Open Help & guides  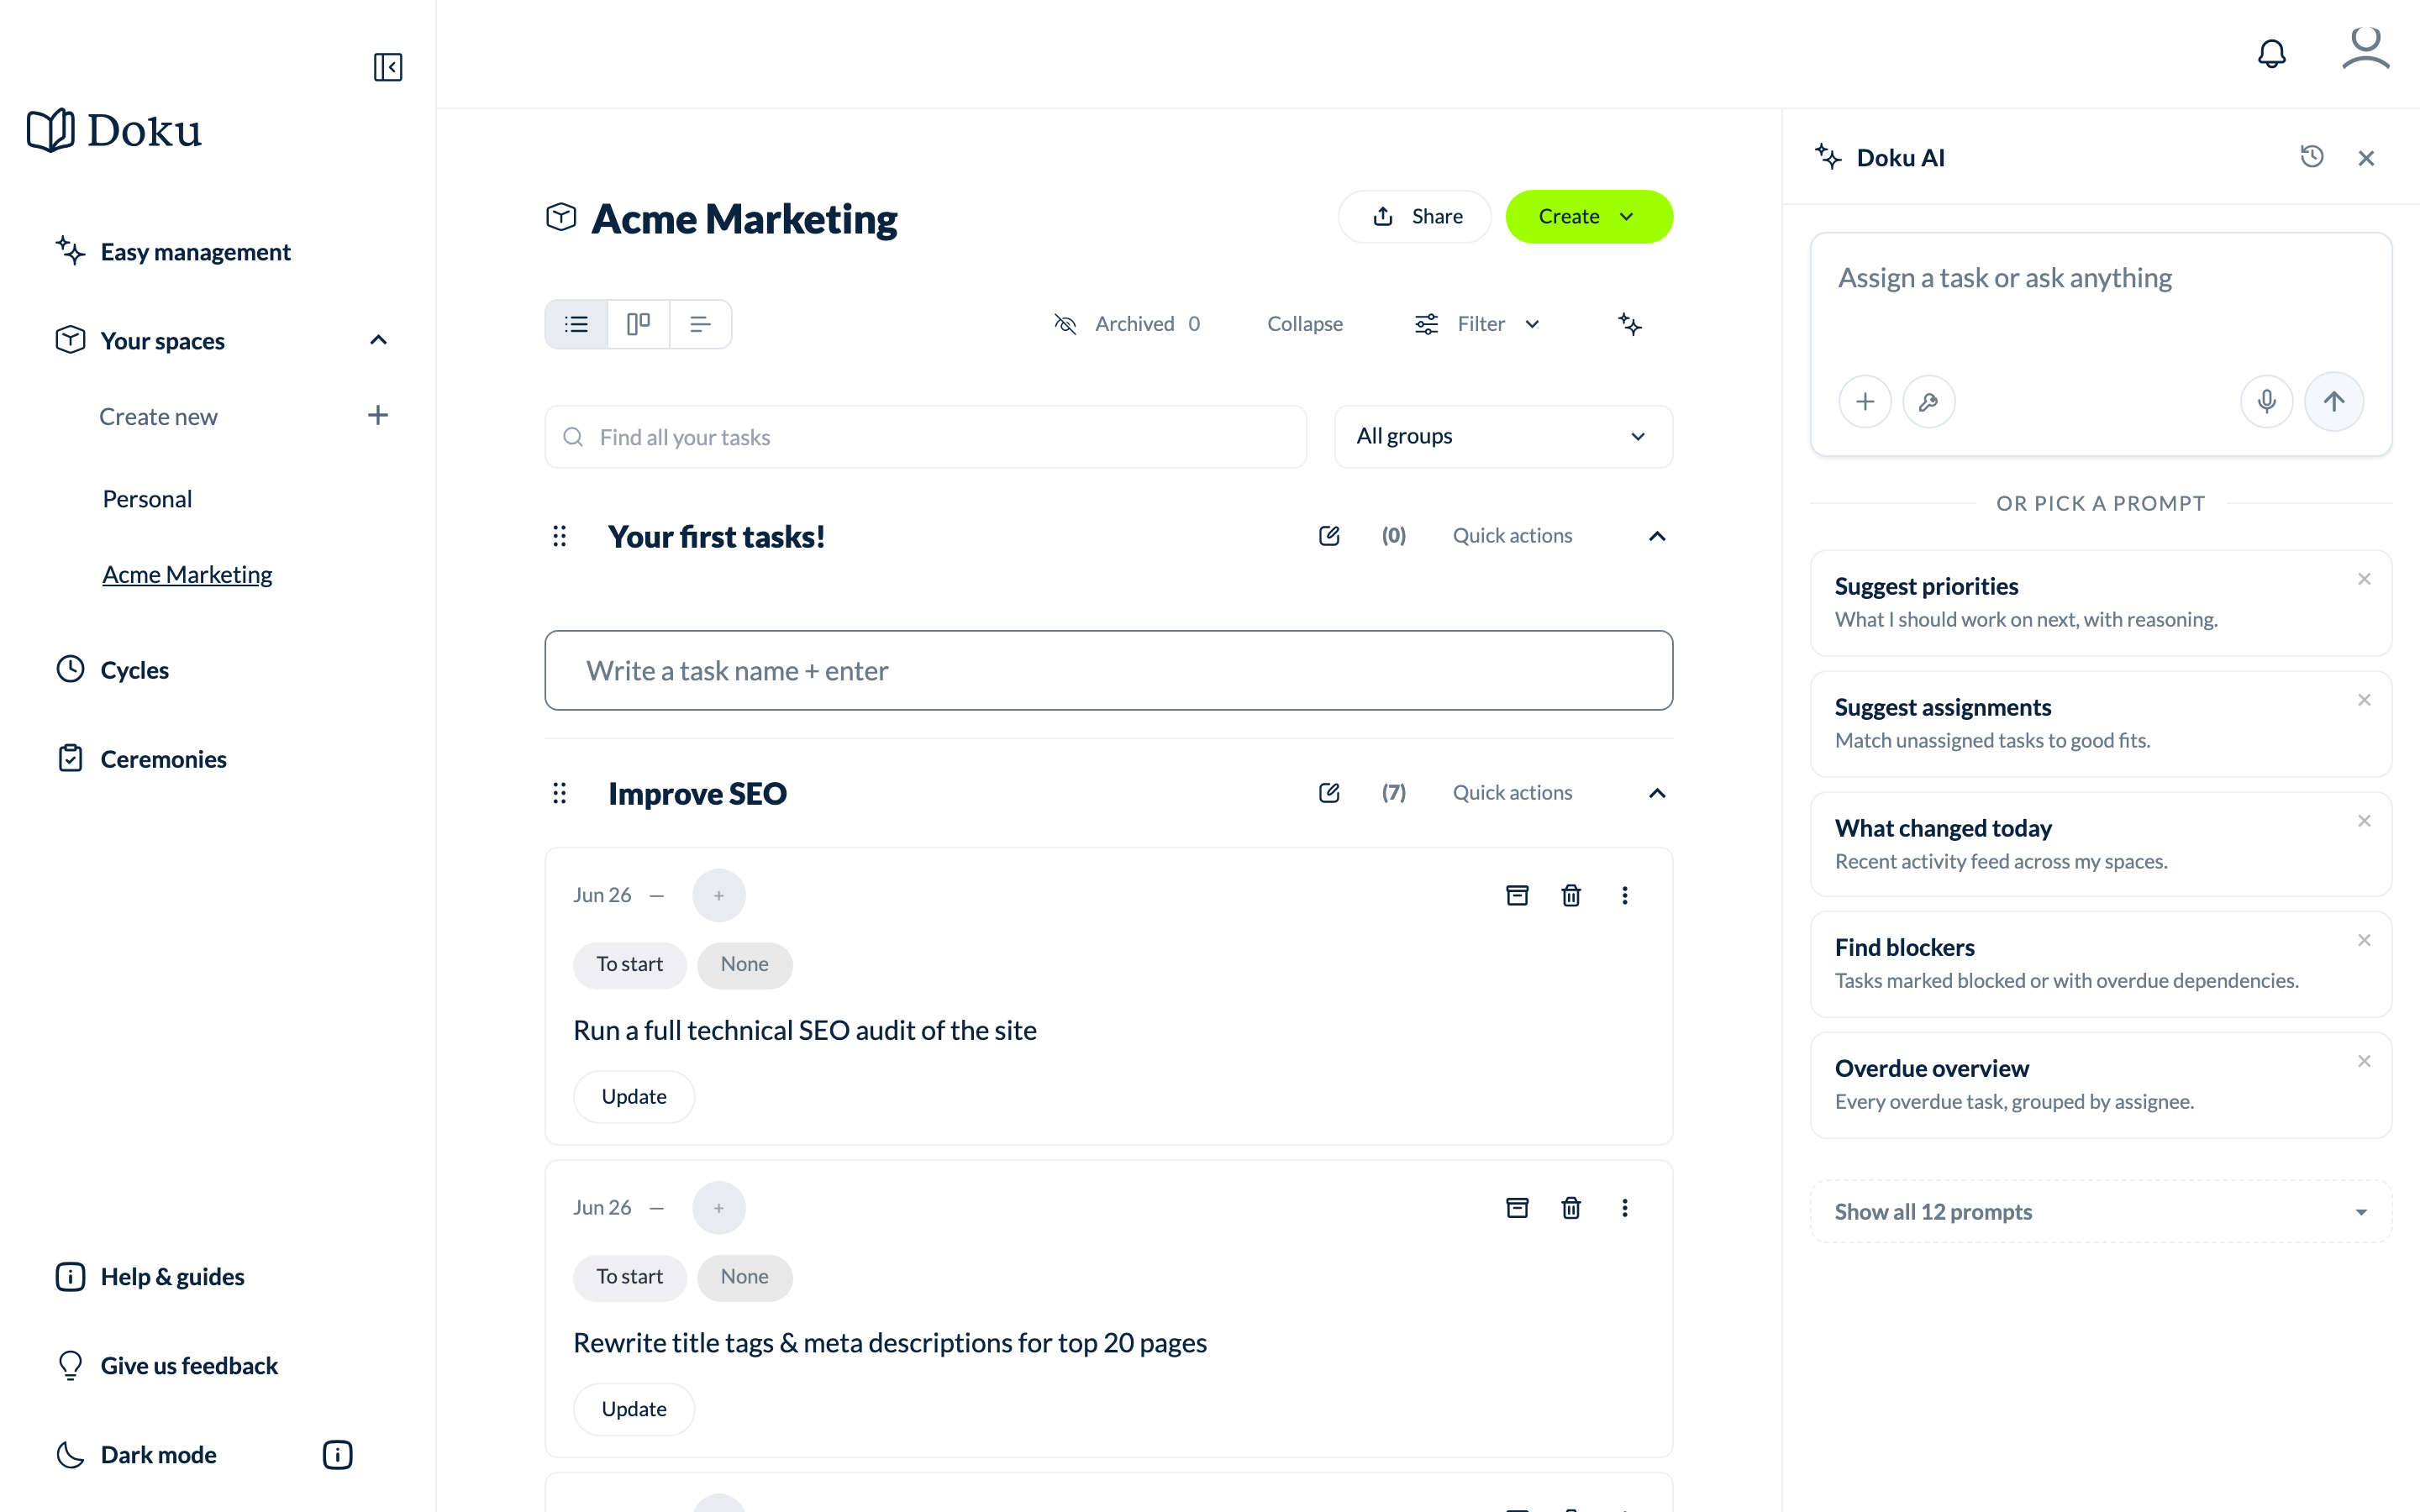pos(151,1277)
